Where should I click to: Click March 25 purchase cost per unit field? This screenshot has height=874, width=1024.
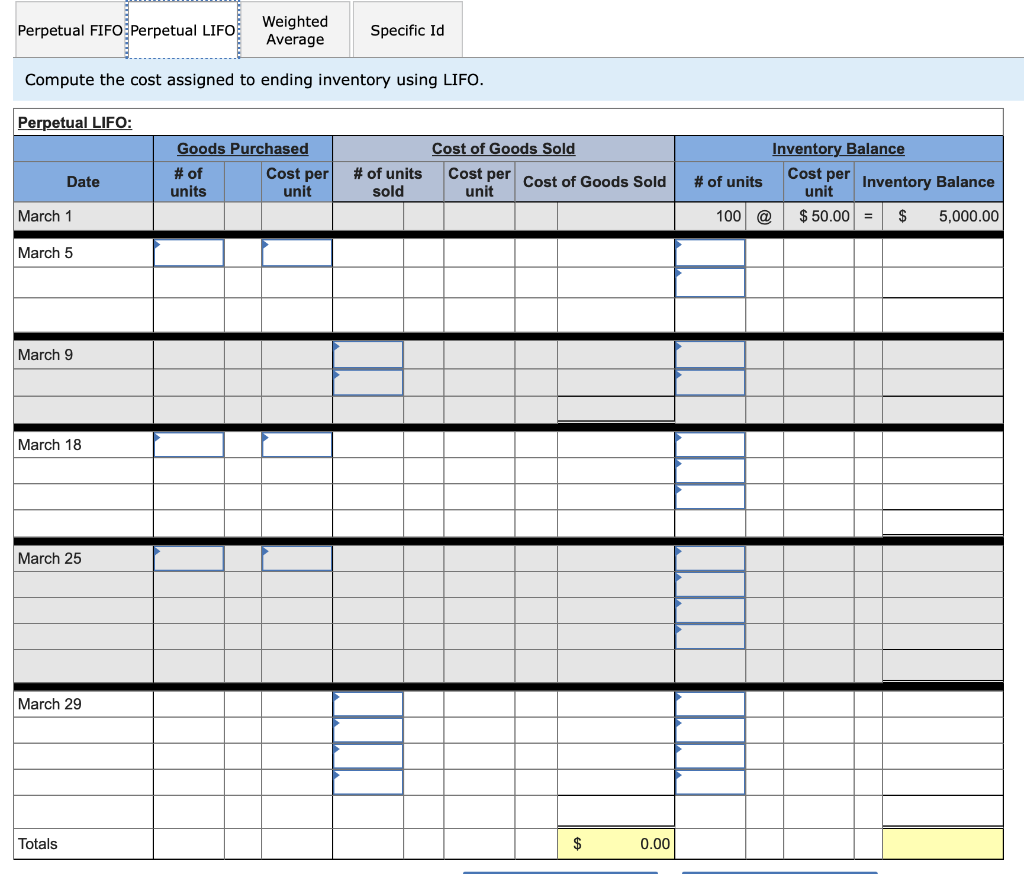tap(297, 558)
